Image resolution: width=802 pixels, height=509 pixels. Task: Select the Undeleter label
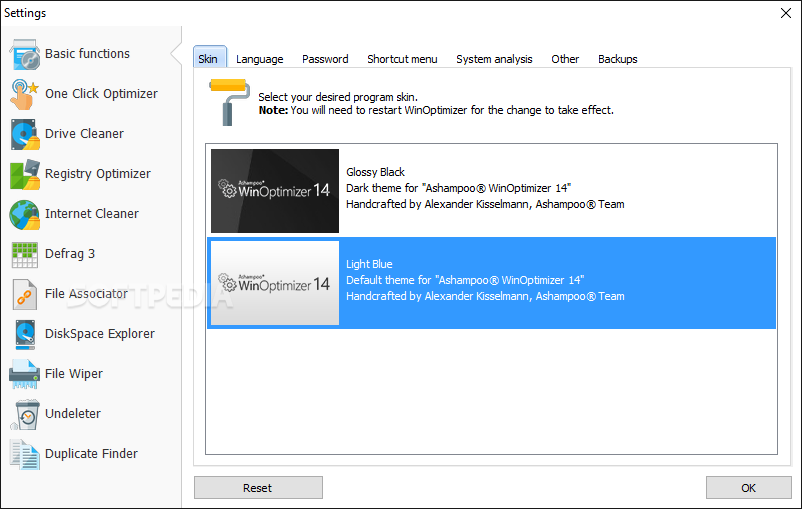tap(73, 413)
